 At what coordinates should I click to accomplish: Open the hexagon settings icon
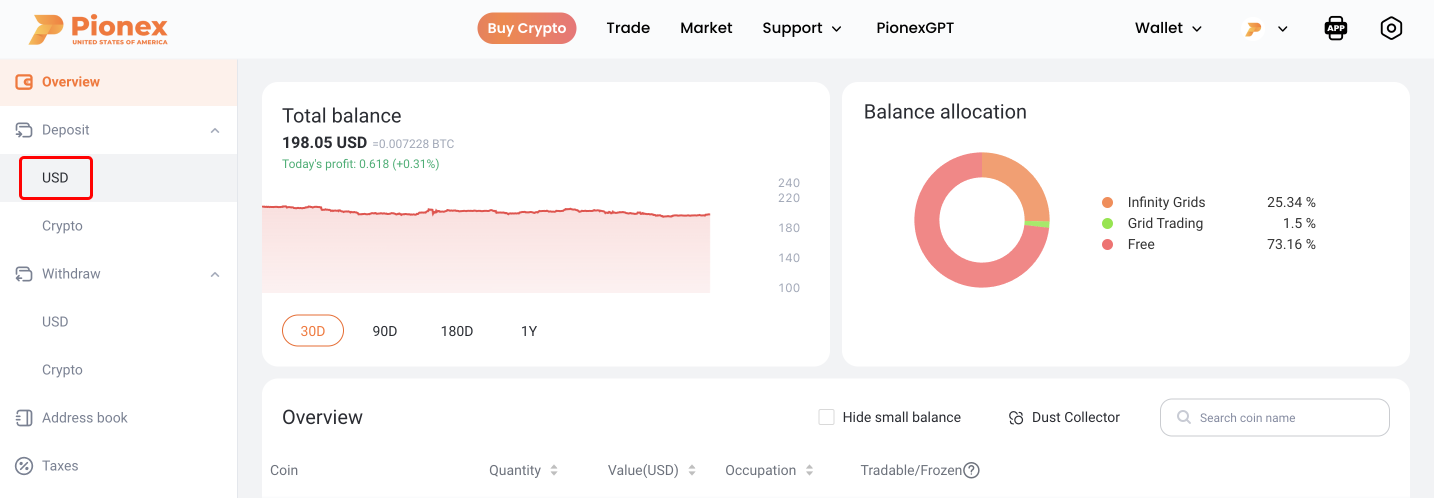[1391, 28]
